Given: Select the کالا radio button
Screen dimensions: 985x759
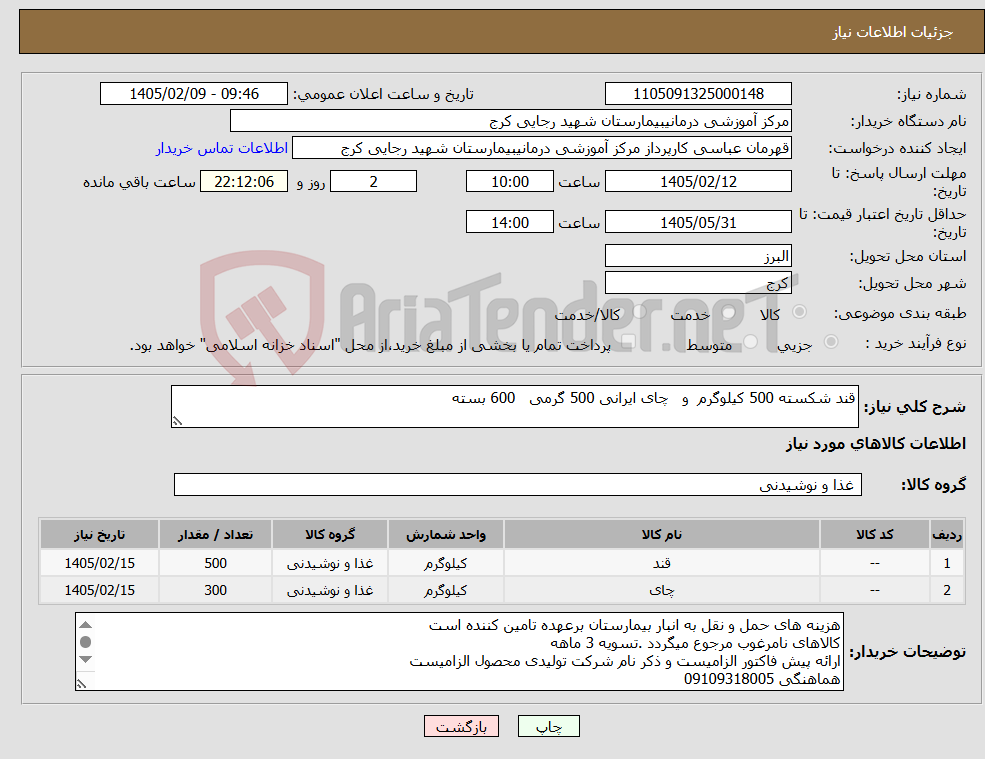Looking at the screenshot, I should coord(800,312).
